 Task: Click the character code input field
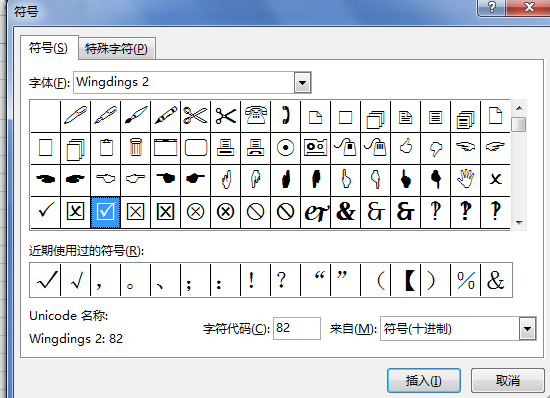[x=297, y=328]
